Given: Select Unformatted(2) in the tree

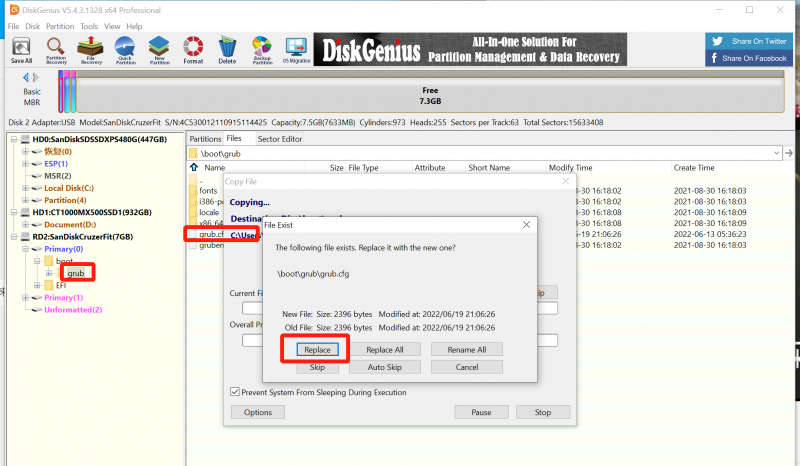Looking at the screenshot, I should (73, 310).
